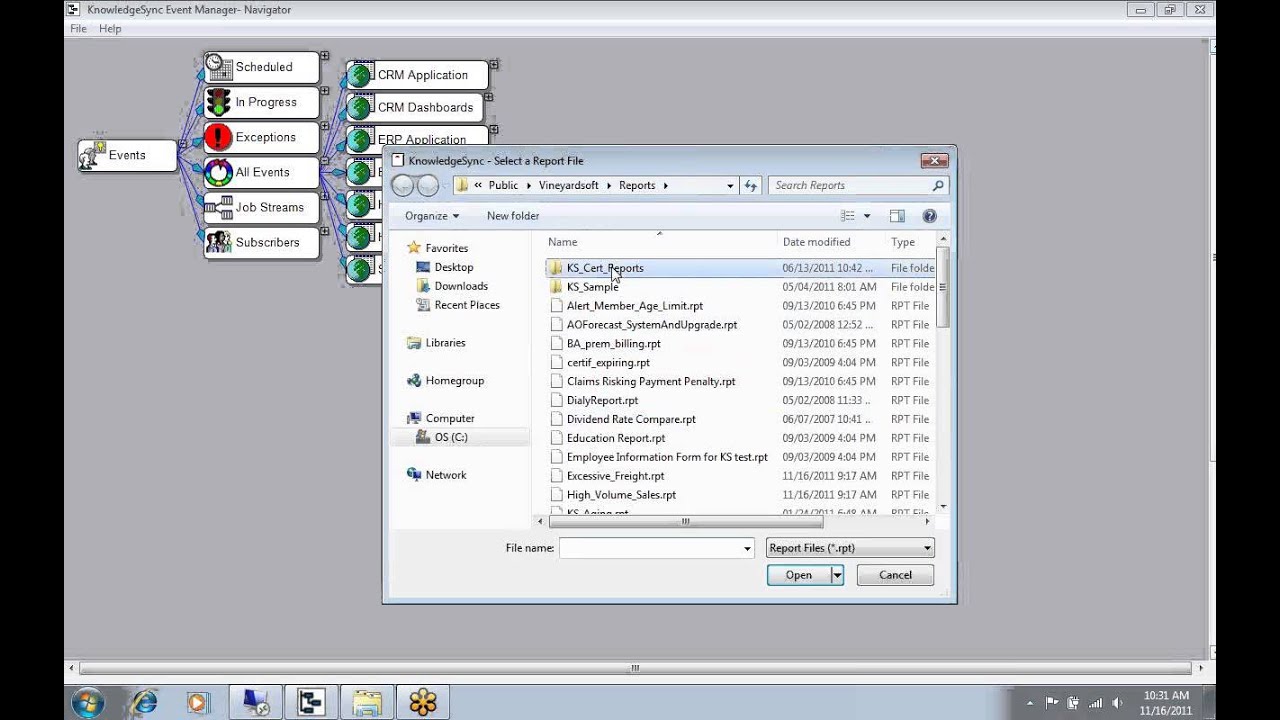The height and width of the screenshot is (720, 1280).
Task: Click the Public breadcrumb
Action: (503, 185)
